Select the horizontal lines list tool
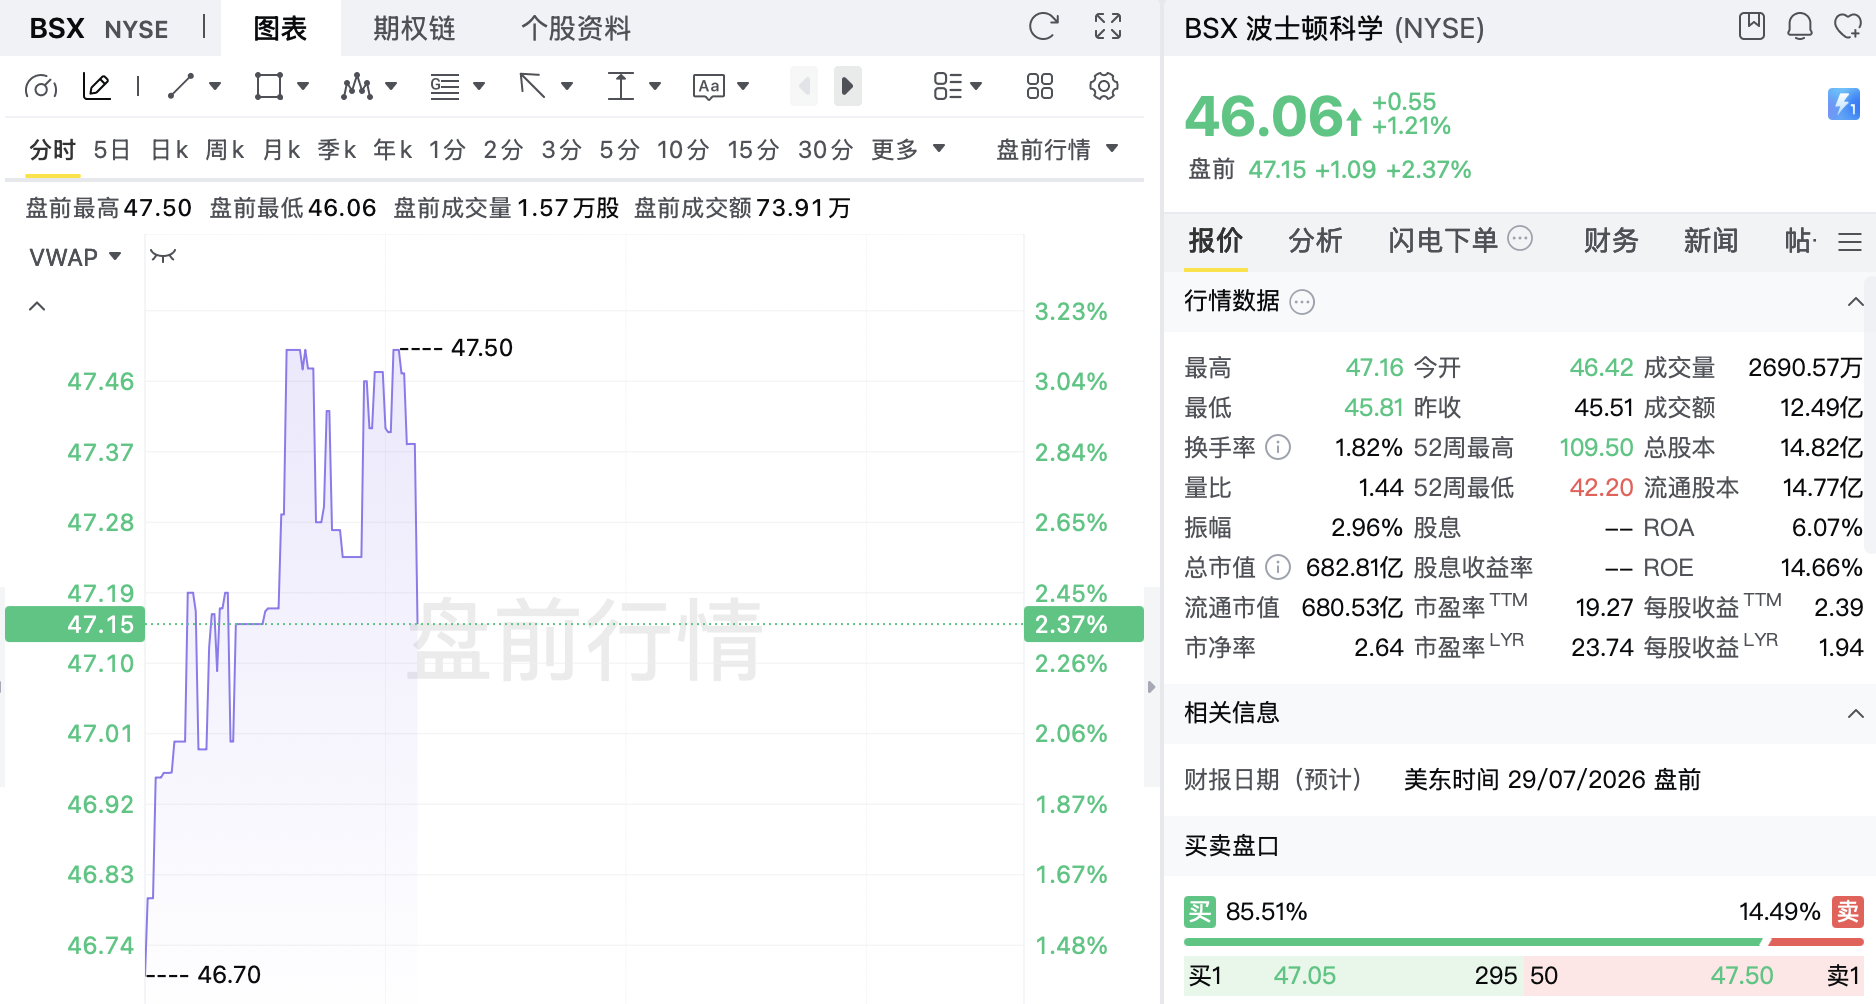This screenshot has height=1004, width=1876. [x=445, y=87]
